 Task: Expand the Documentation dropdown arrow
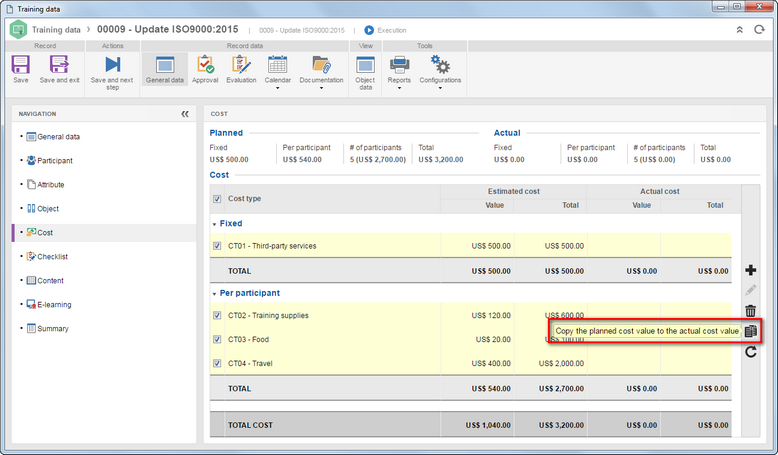pos(321,88)
